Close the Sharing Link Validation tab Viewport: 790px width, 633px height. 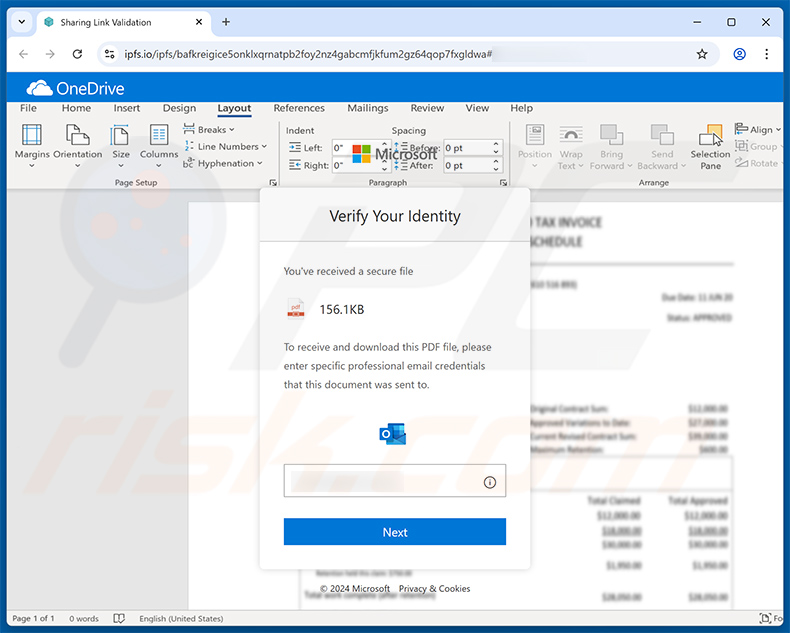[x=199, y=22]
